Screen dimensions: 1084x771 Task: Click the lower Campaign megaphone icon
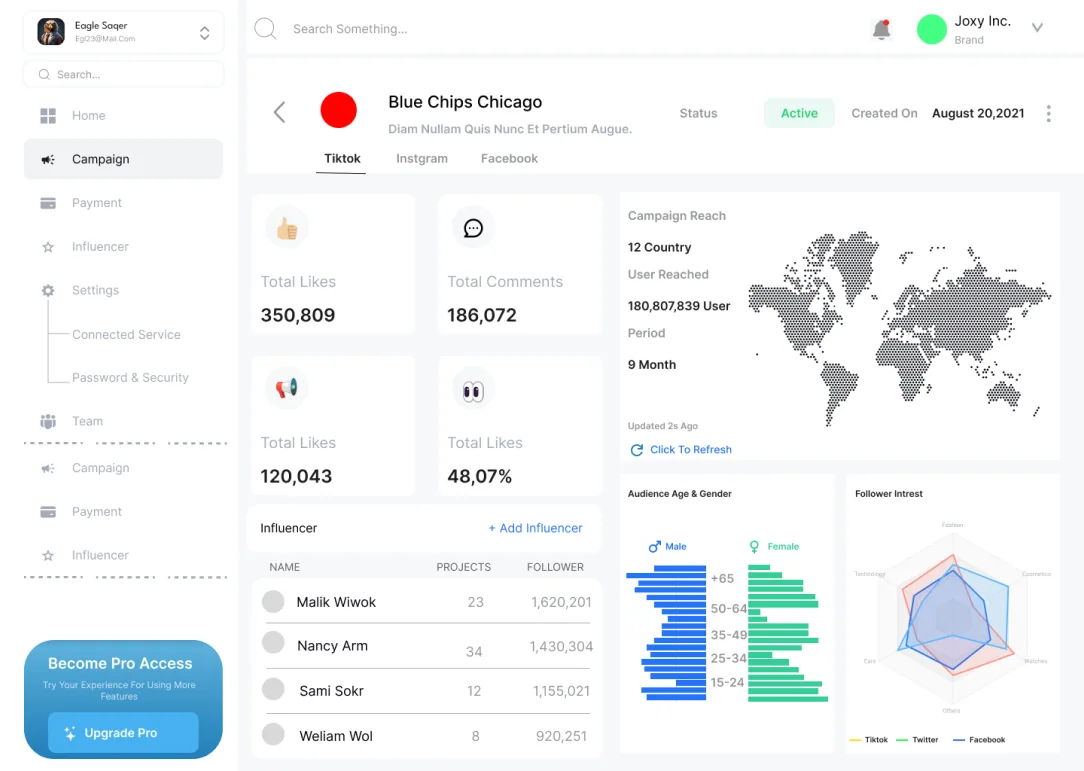(x=48, y=468)
